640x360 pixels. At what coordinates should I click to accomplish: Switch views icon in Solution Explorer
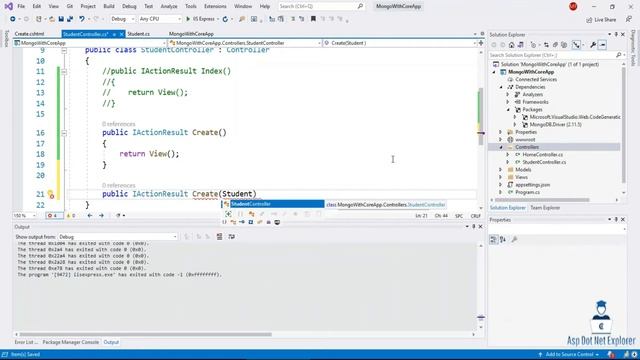[520, 45]
